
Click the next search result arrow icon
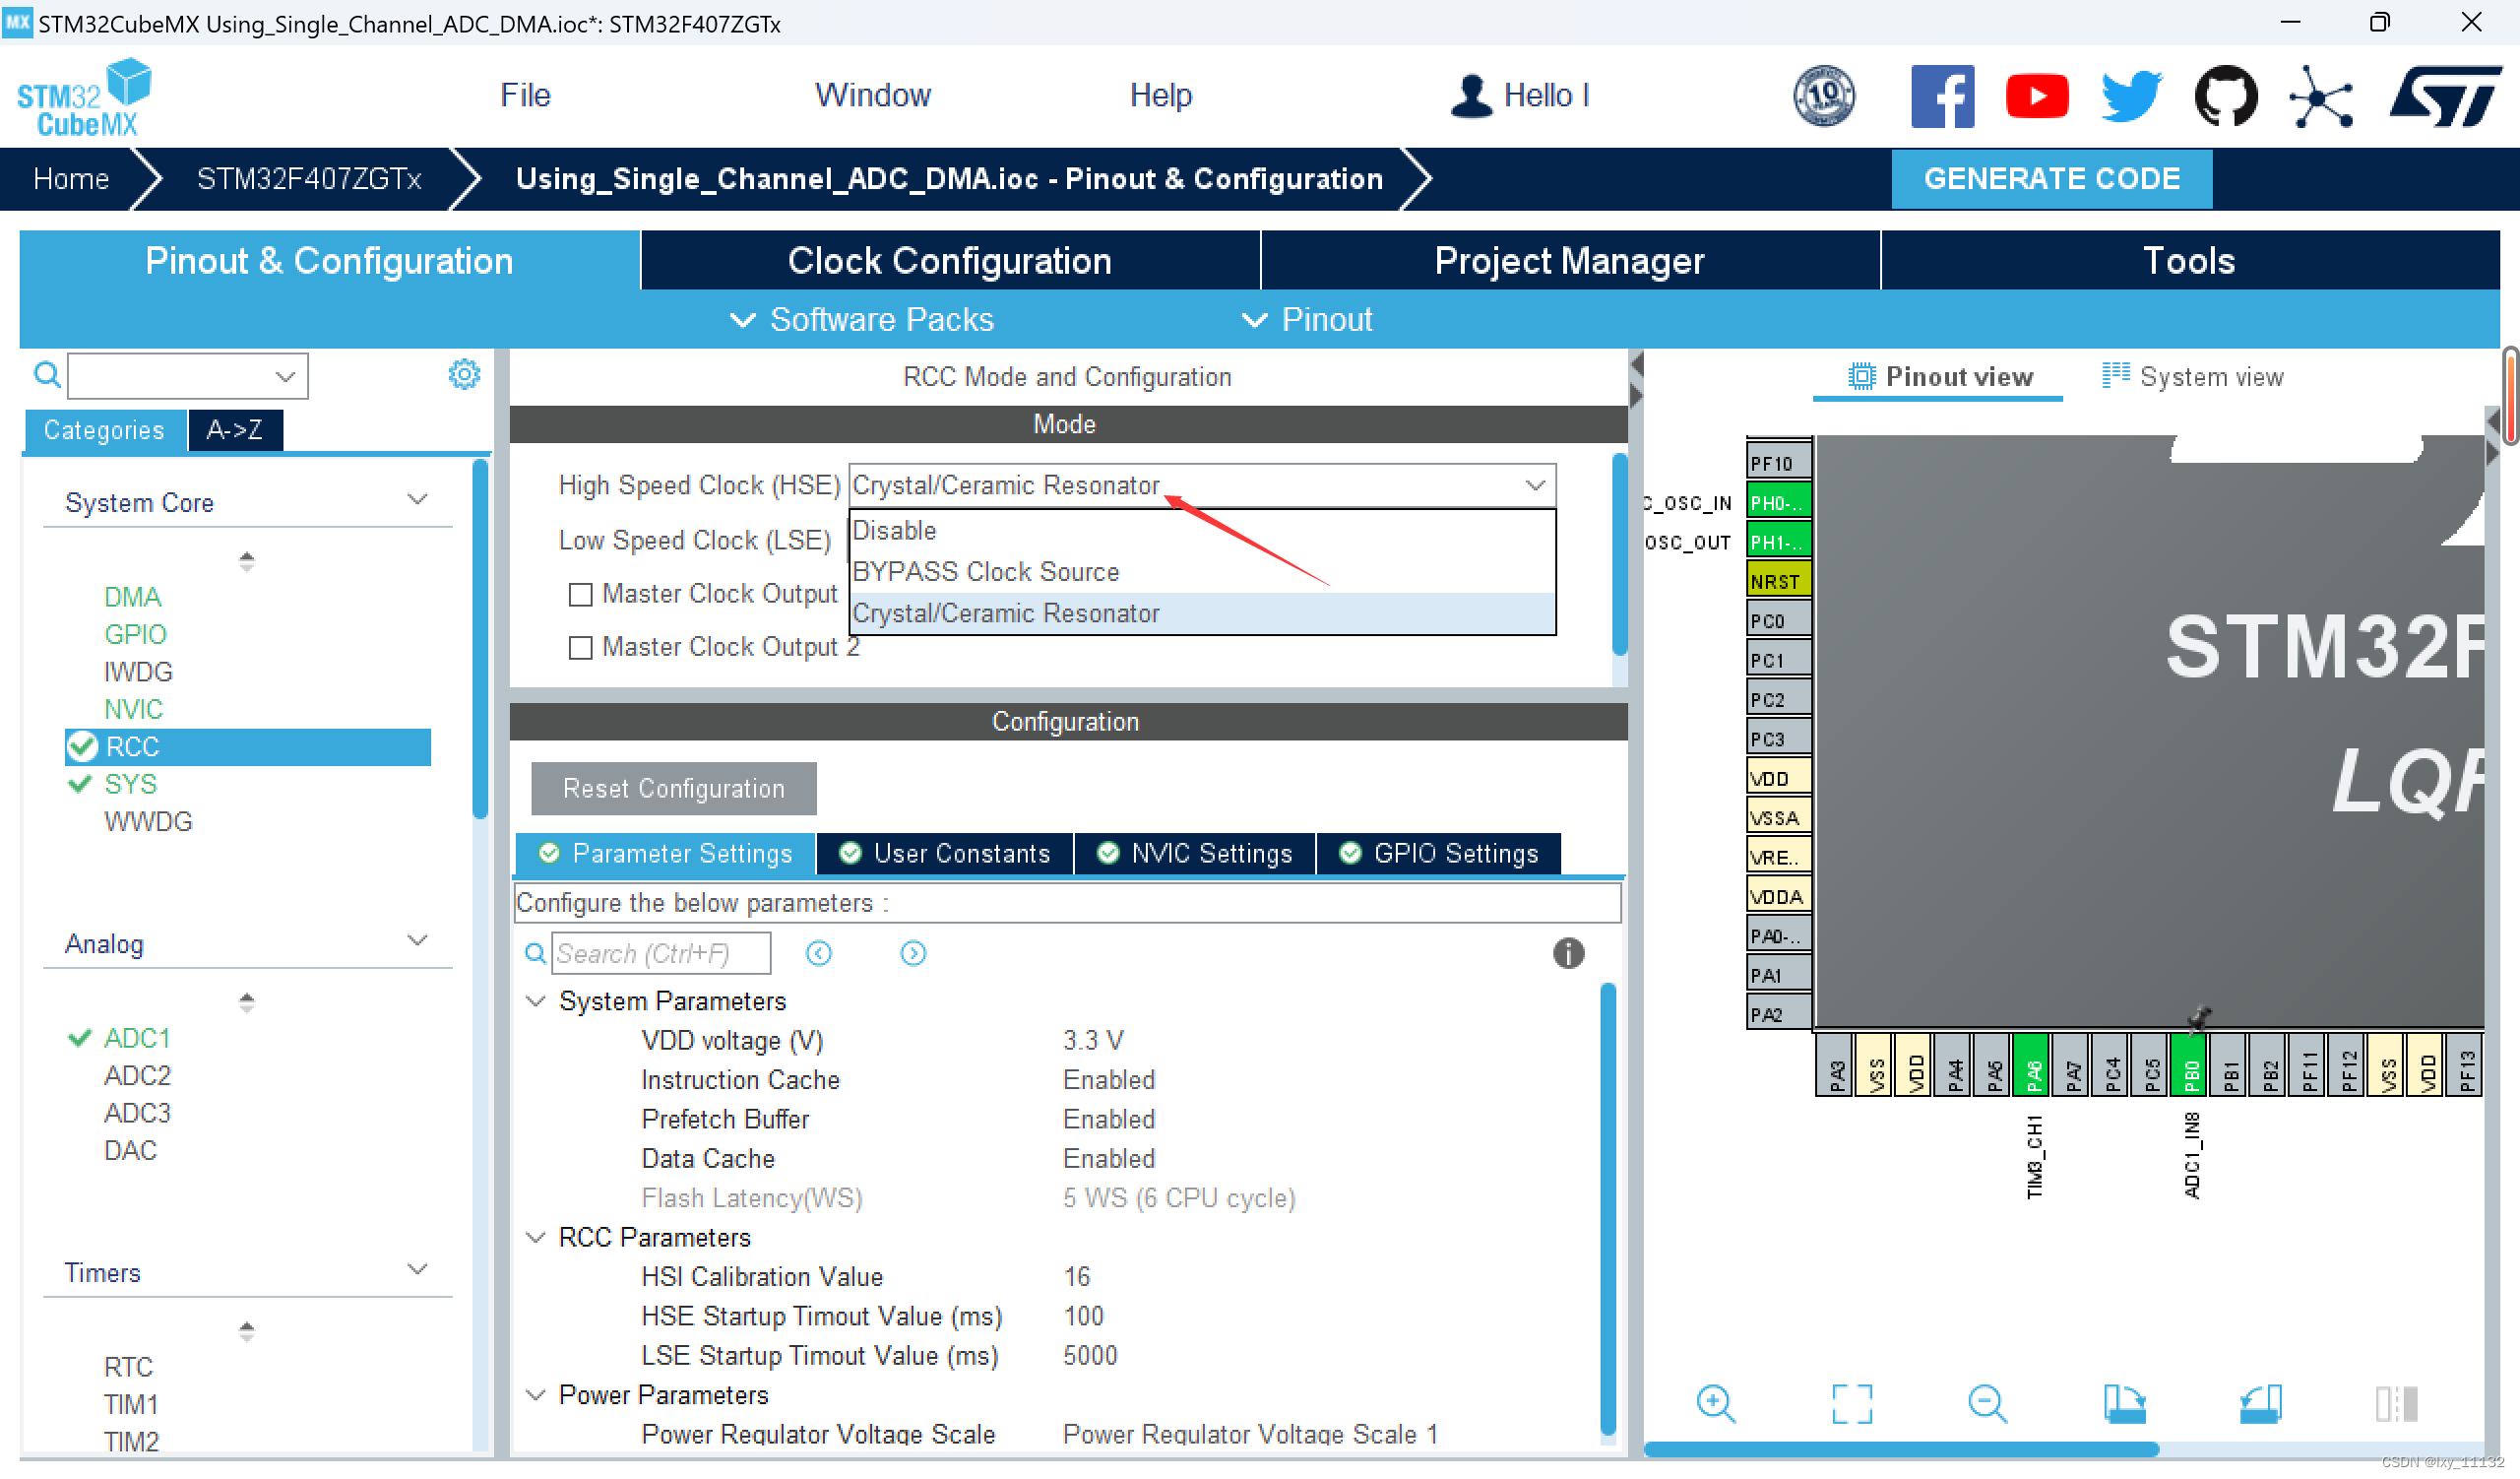pos(912,953)
